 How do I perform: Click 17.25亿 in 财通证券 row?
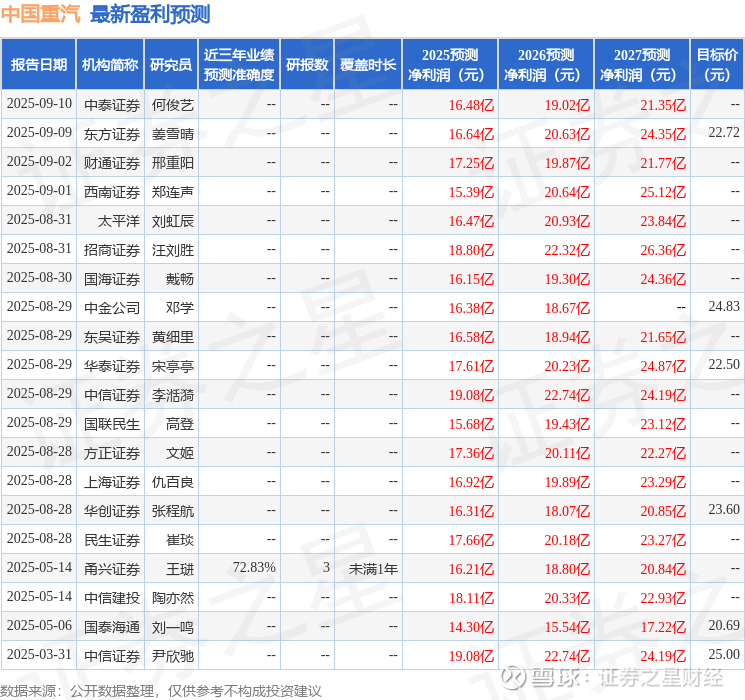471,163
